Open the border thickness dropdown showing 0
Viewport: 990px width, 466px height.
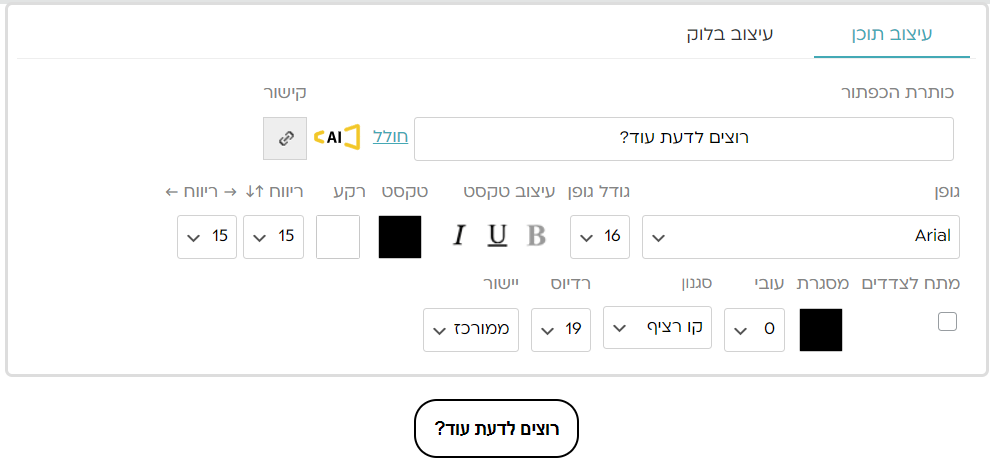pyautogui.click(x=754, y=330)
